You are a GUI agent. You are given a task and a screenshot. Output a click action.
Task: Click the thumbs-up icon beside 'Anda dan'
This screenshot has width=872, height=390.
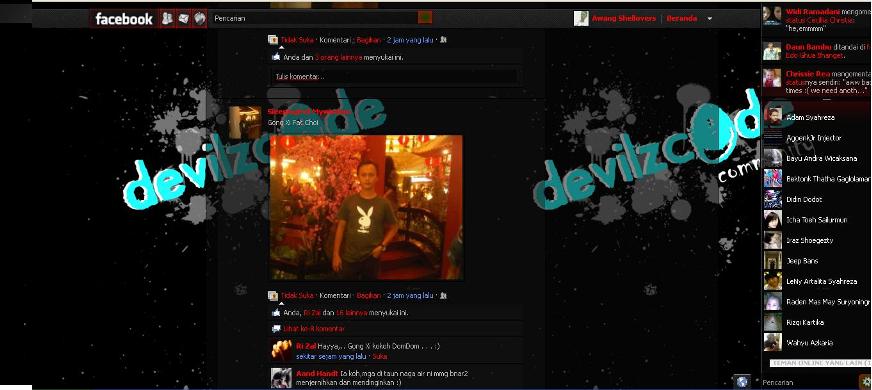(x=276, y=57)
